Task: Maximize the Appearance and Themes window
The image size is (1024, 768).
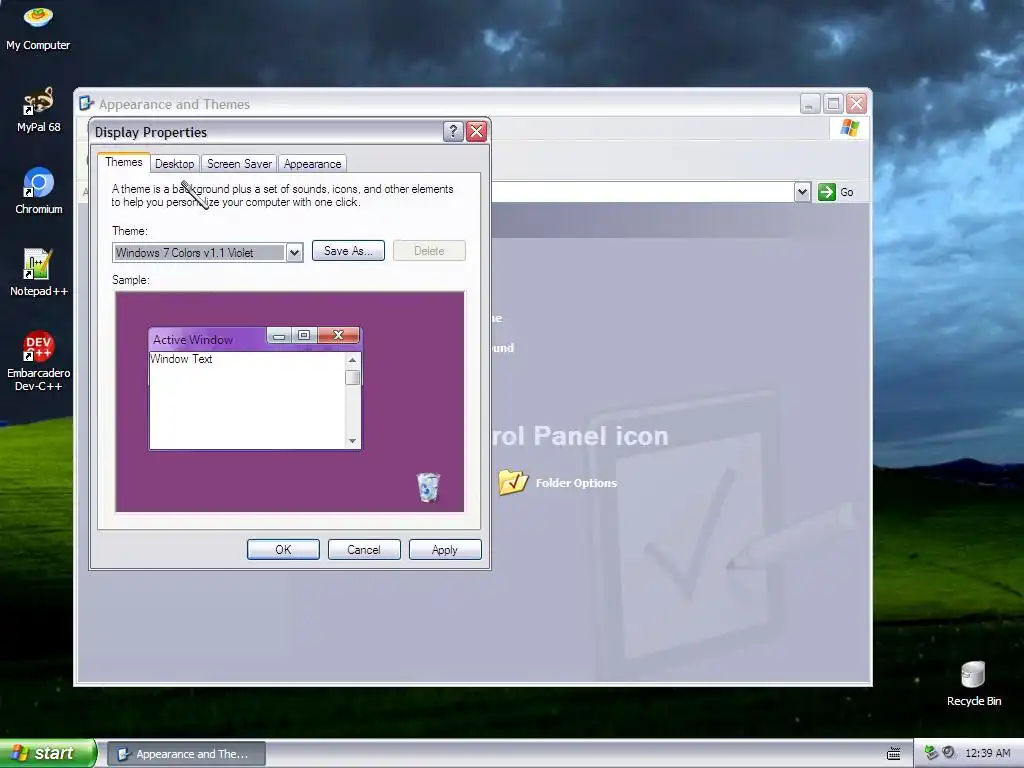Action: pos(833,104)
